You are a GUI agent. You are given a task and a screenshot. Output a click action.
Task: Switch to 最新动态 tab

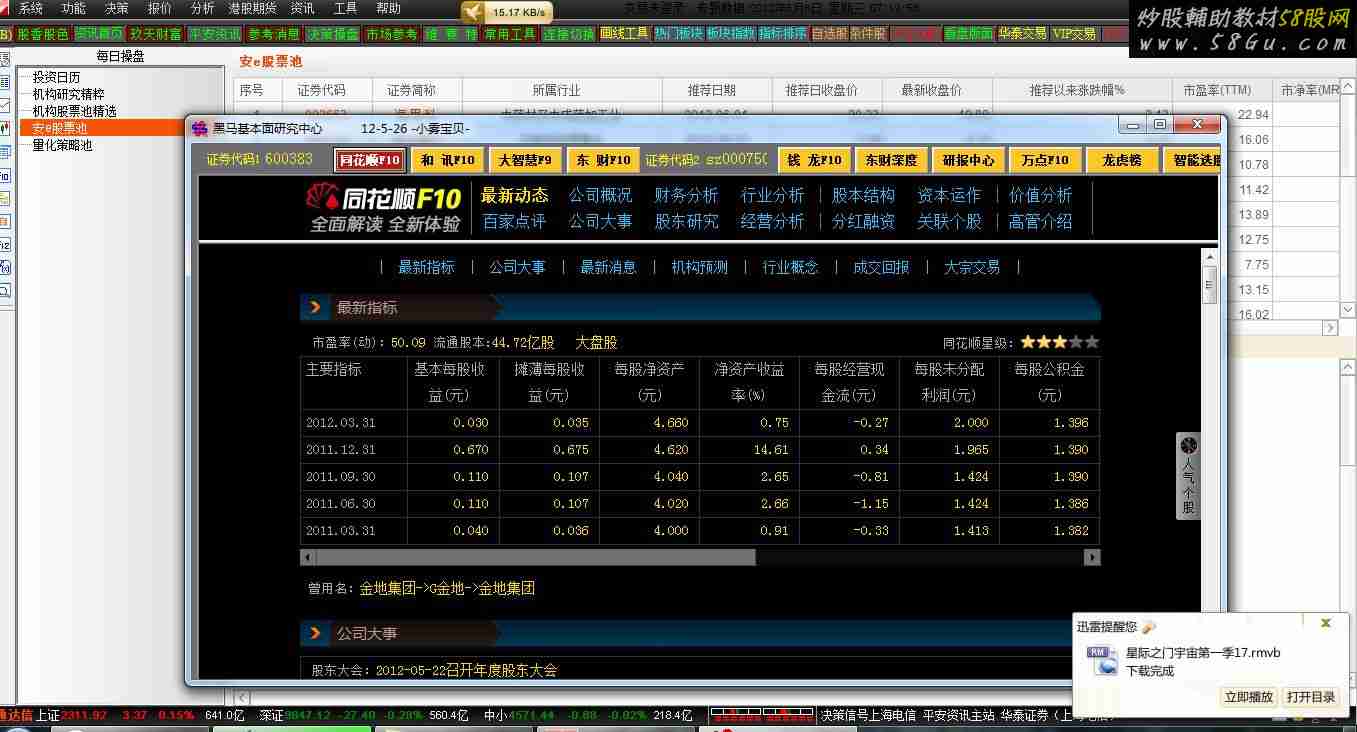(515, 195)
